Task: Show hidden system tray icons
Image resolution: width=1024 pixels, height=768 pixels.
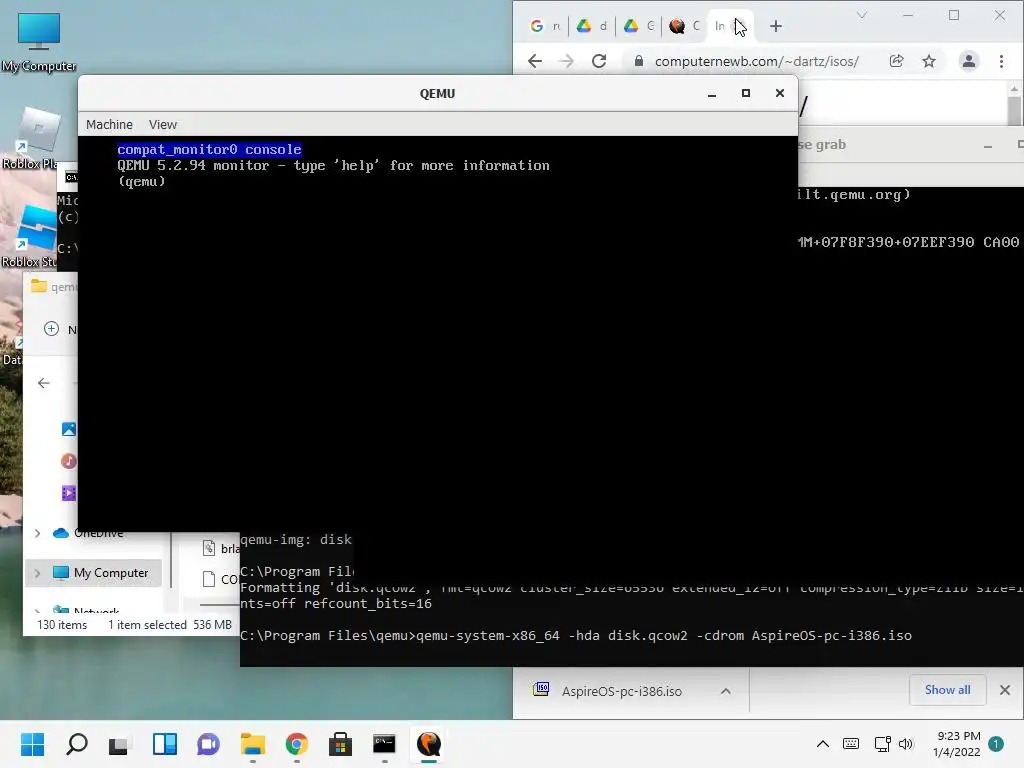Action: click(x=823, y=744)
